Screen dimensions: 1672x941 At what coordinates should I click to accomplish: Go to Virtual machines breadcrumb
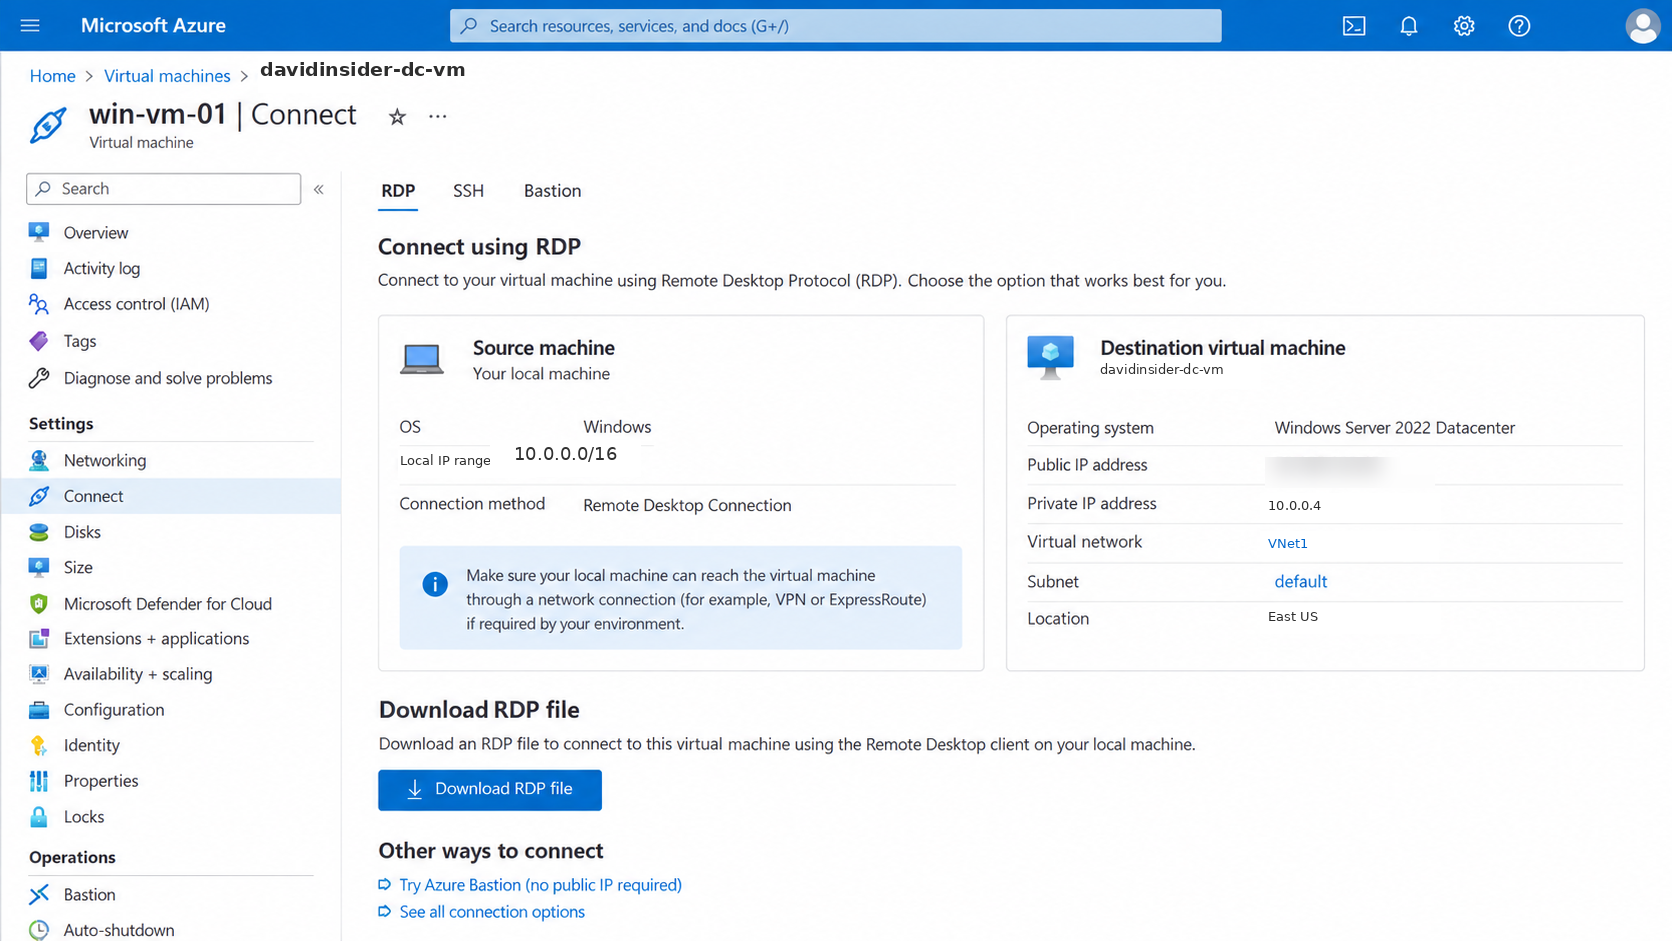(x=167, y=76)
